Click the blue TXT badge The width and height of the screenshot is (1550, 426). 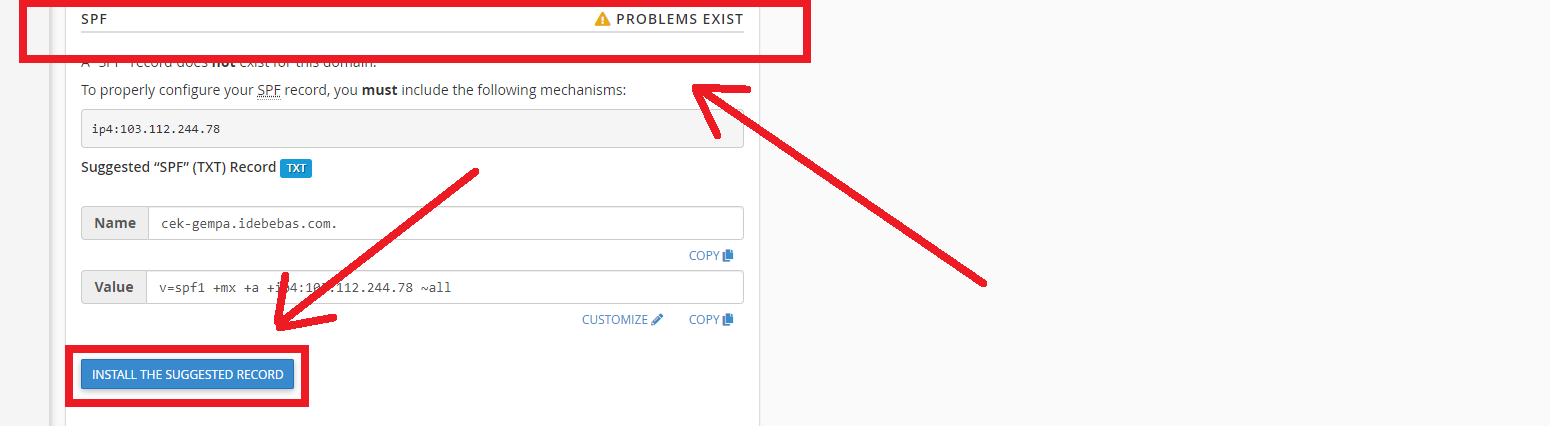point(296,168)
